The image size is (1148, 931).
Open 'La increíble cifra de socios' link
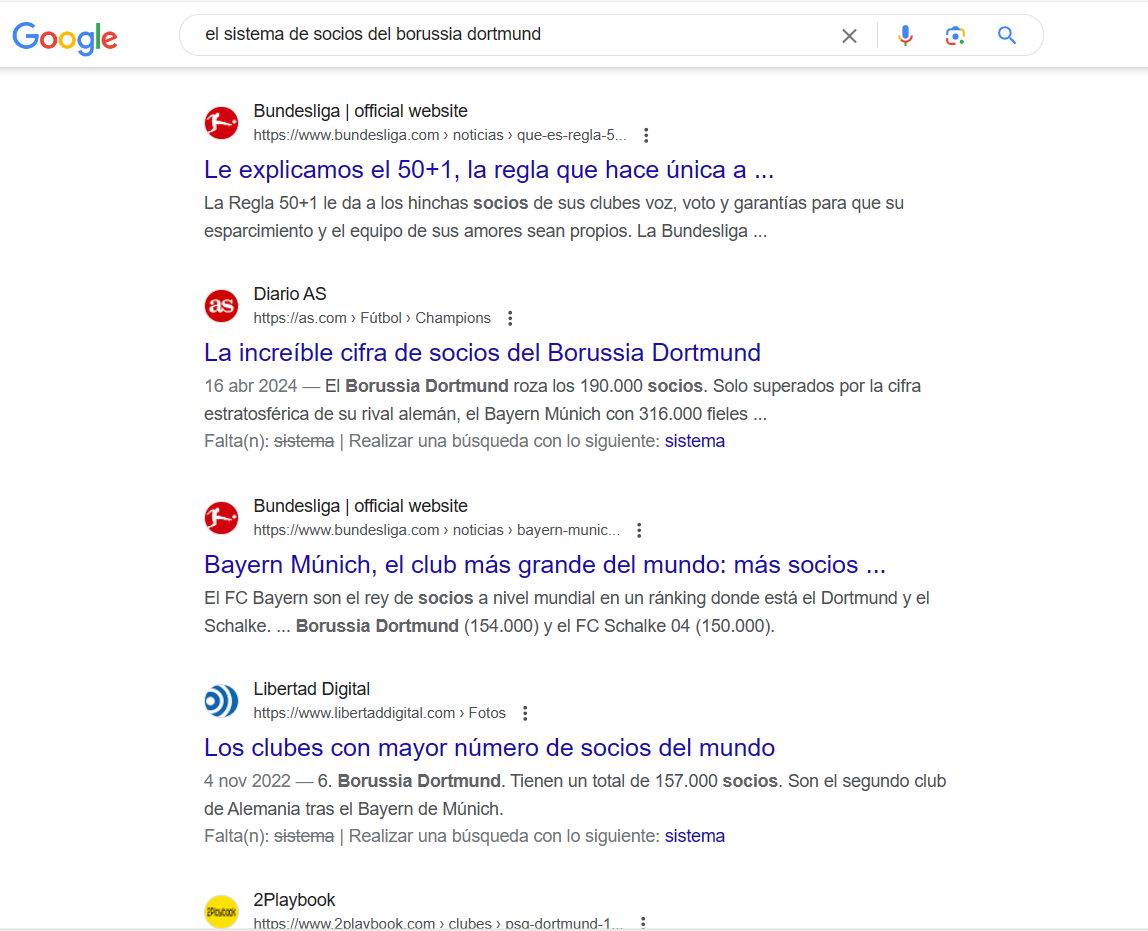point(482,353)
